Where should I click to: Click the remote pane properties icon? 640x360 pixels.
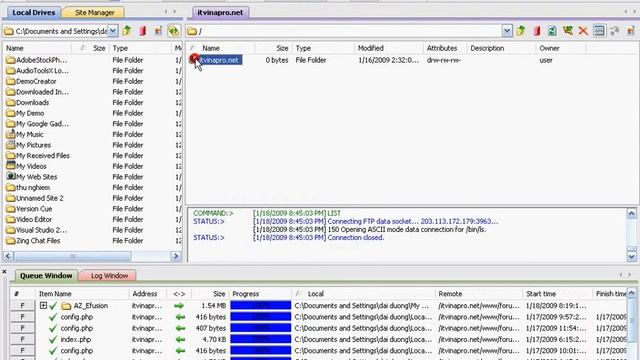[x=631, y=31]
